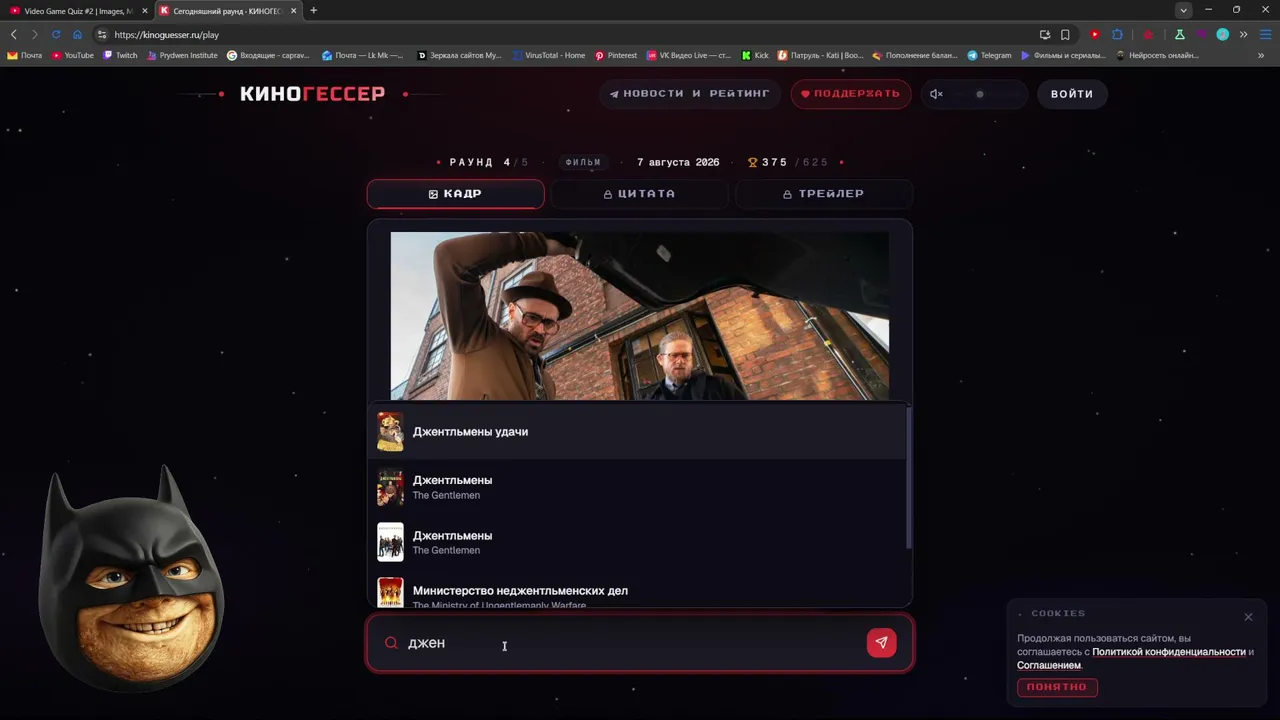The height and width of the screenshot is (720, 1280).
Task: Submit the guess with the red send button
Action: pyautogui.click(x=881, y=643)
